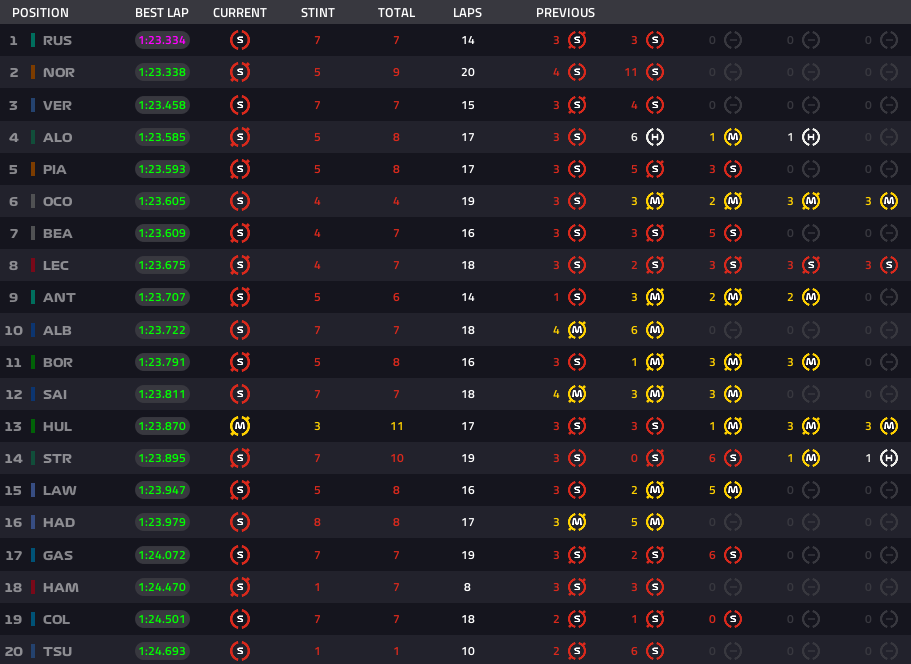Select the HAM driver name

click(61, 588)
